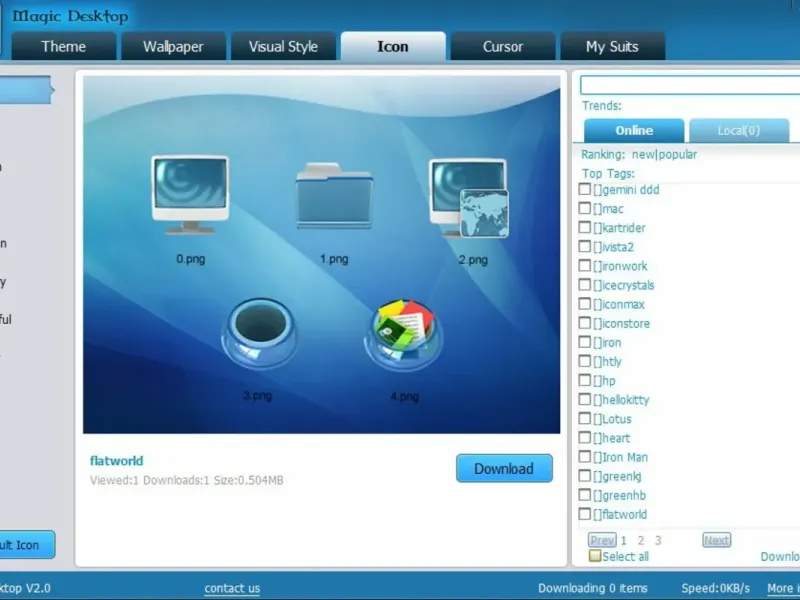The height and width of the screenshot is (600, 800).
Task: Tick the htly checkbox
Action: [585, 361]
